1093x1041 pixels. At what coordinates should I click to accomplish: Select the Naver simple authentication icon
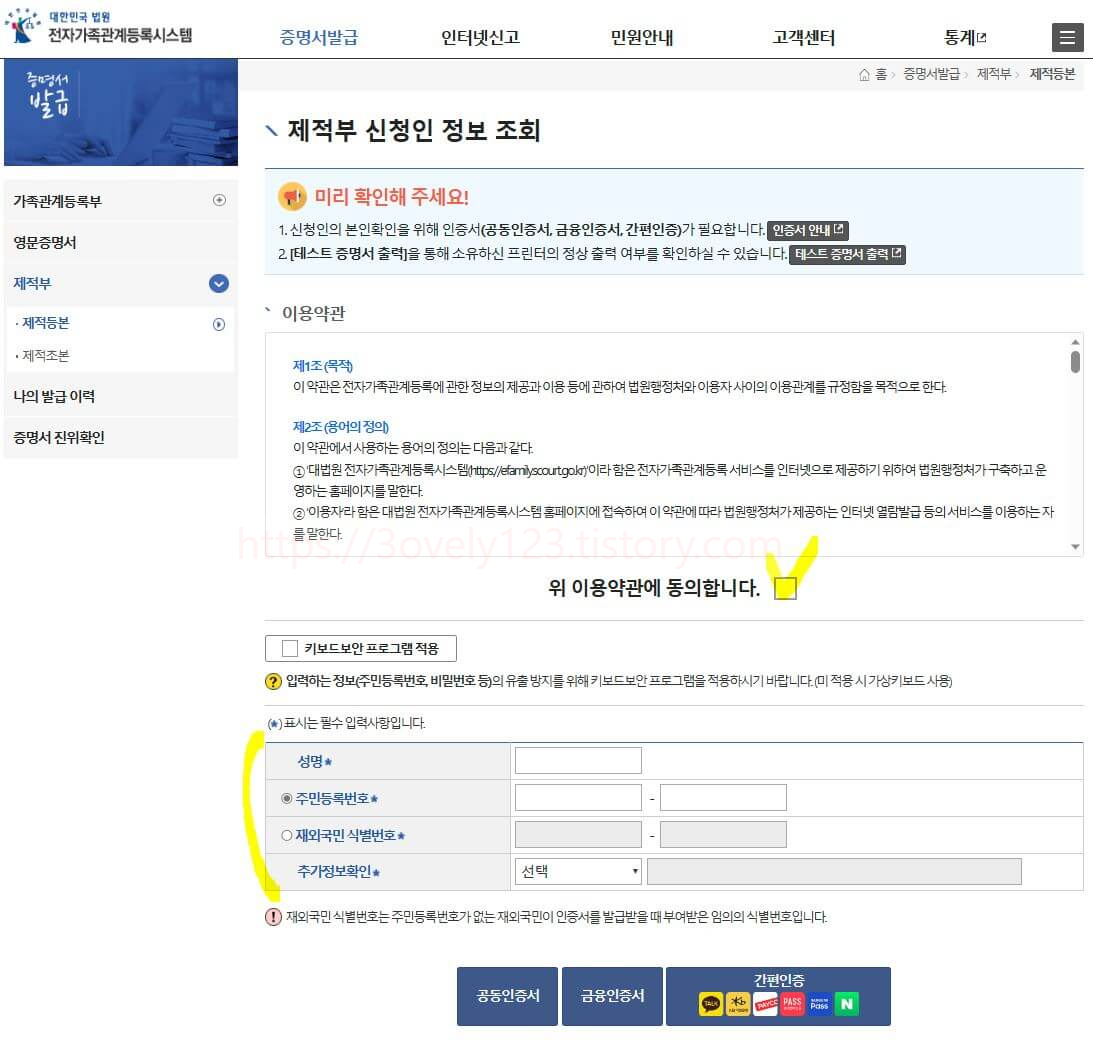847,1003
